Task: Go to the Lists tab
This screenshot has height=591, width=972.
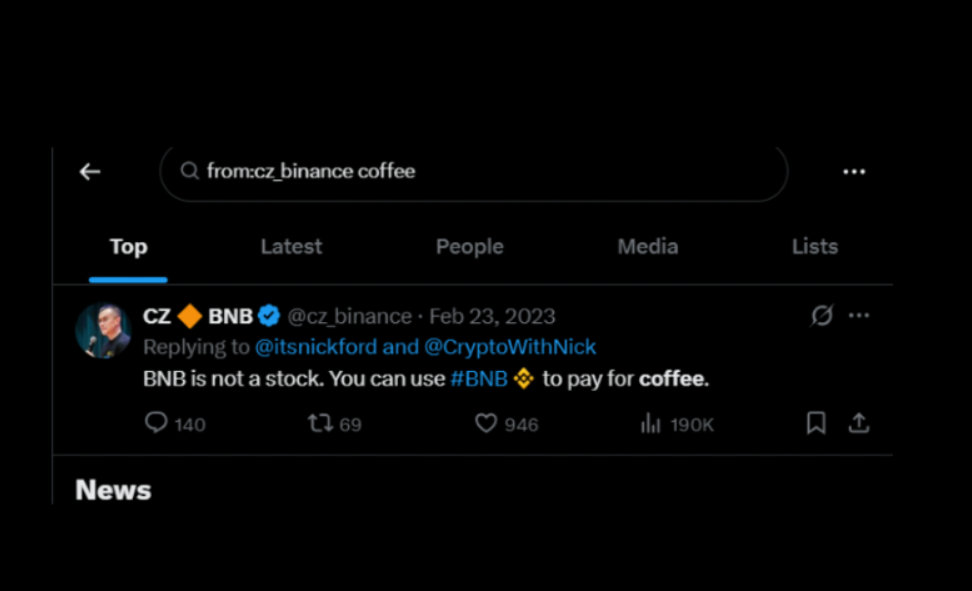Action: coord(814,247)
